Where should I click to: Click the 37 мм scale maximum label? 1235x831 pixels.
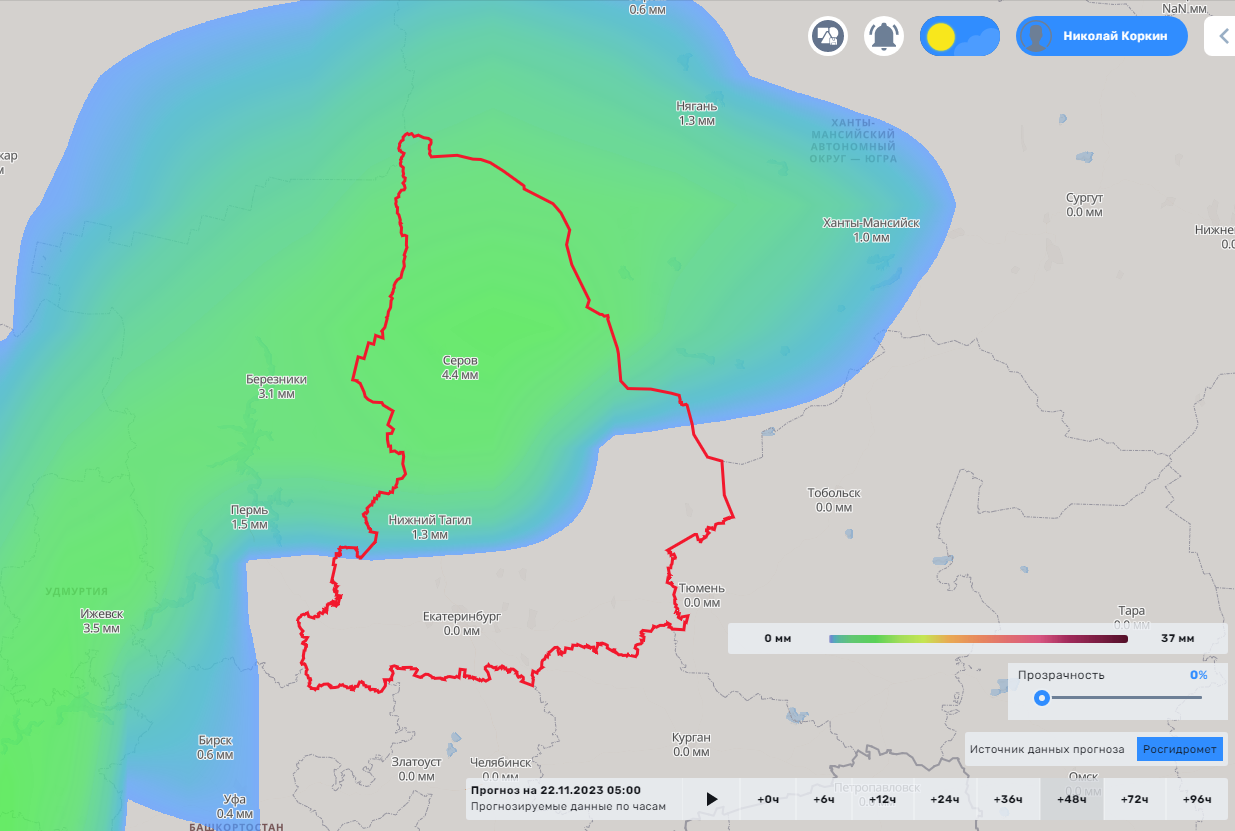[1178, 638]
